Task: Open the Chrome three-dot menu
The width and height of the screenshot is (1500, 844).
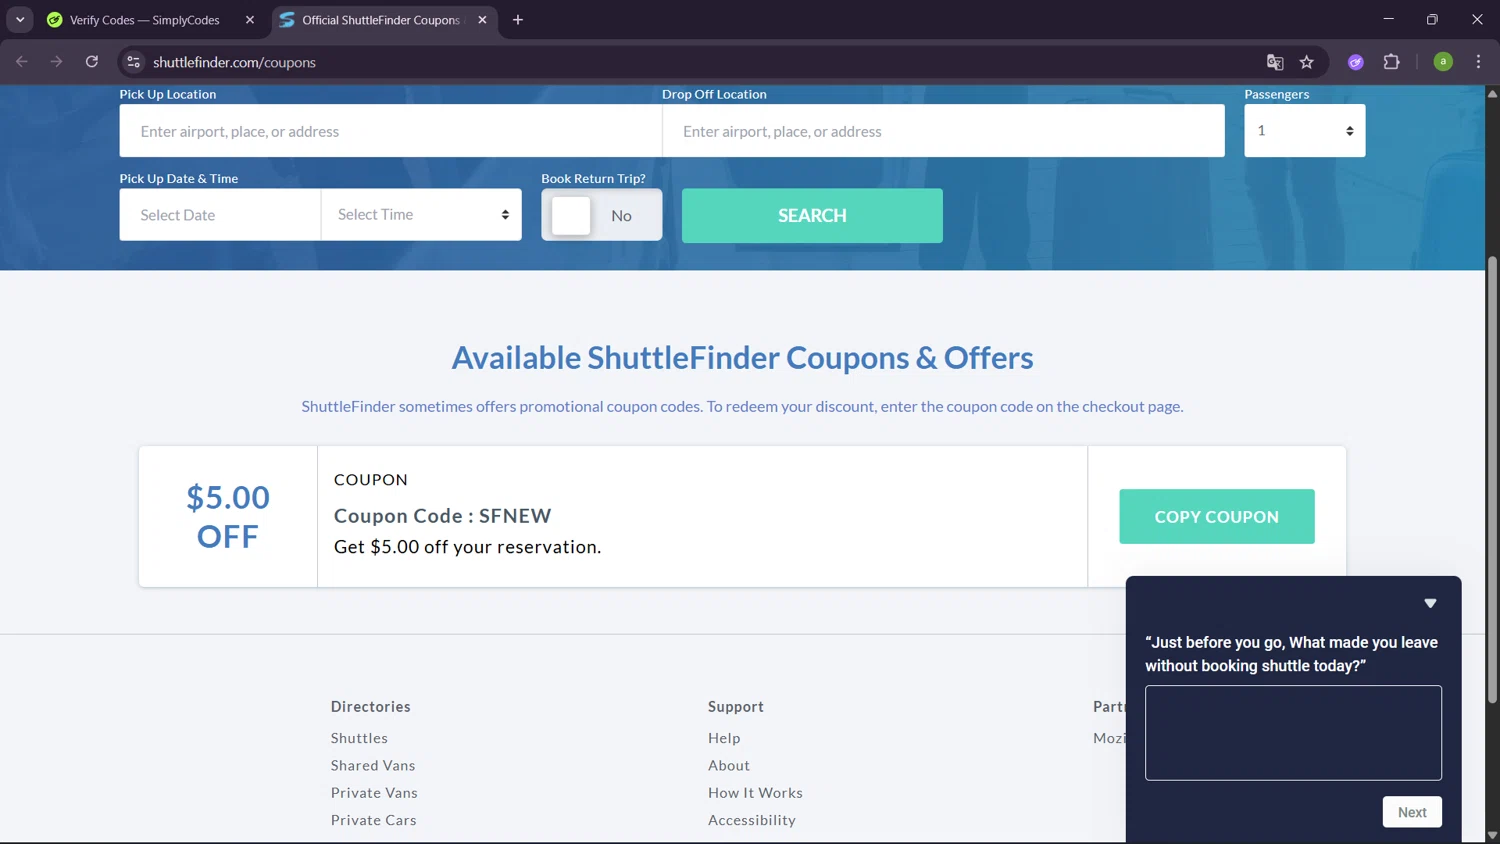Action: (x=1478, y=62)
